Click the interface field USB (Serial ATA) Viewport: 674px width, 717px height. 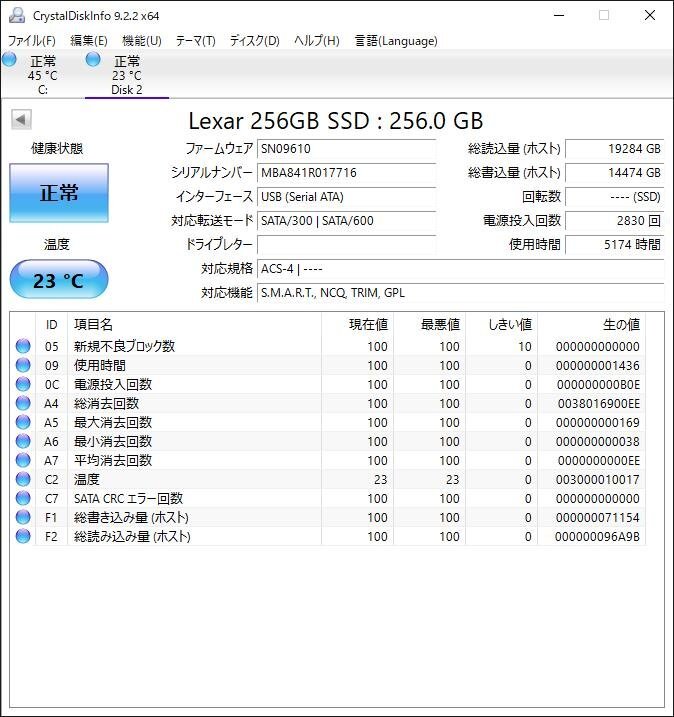click(347, 197)
